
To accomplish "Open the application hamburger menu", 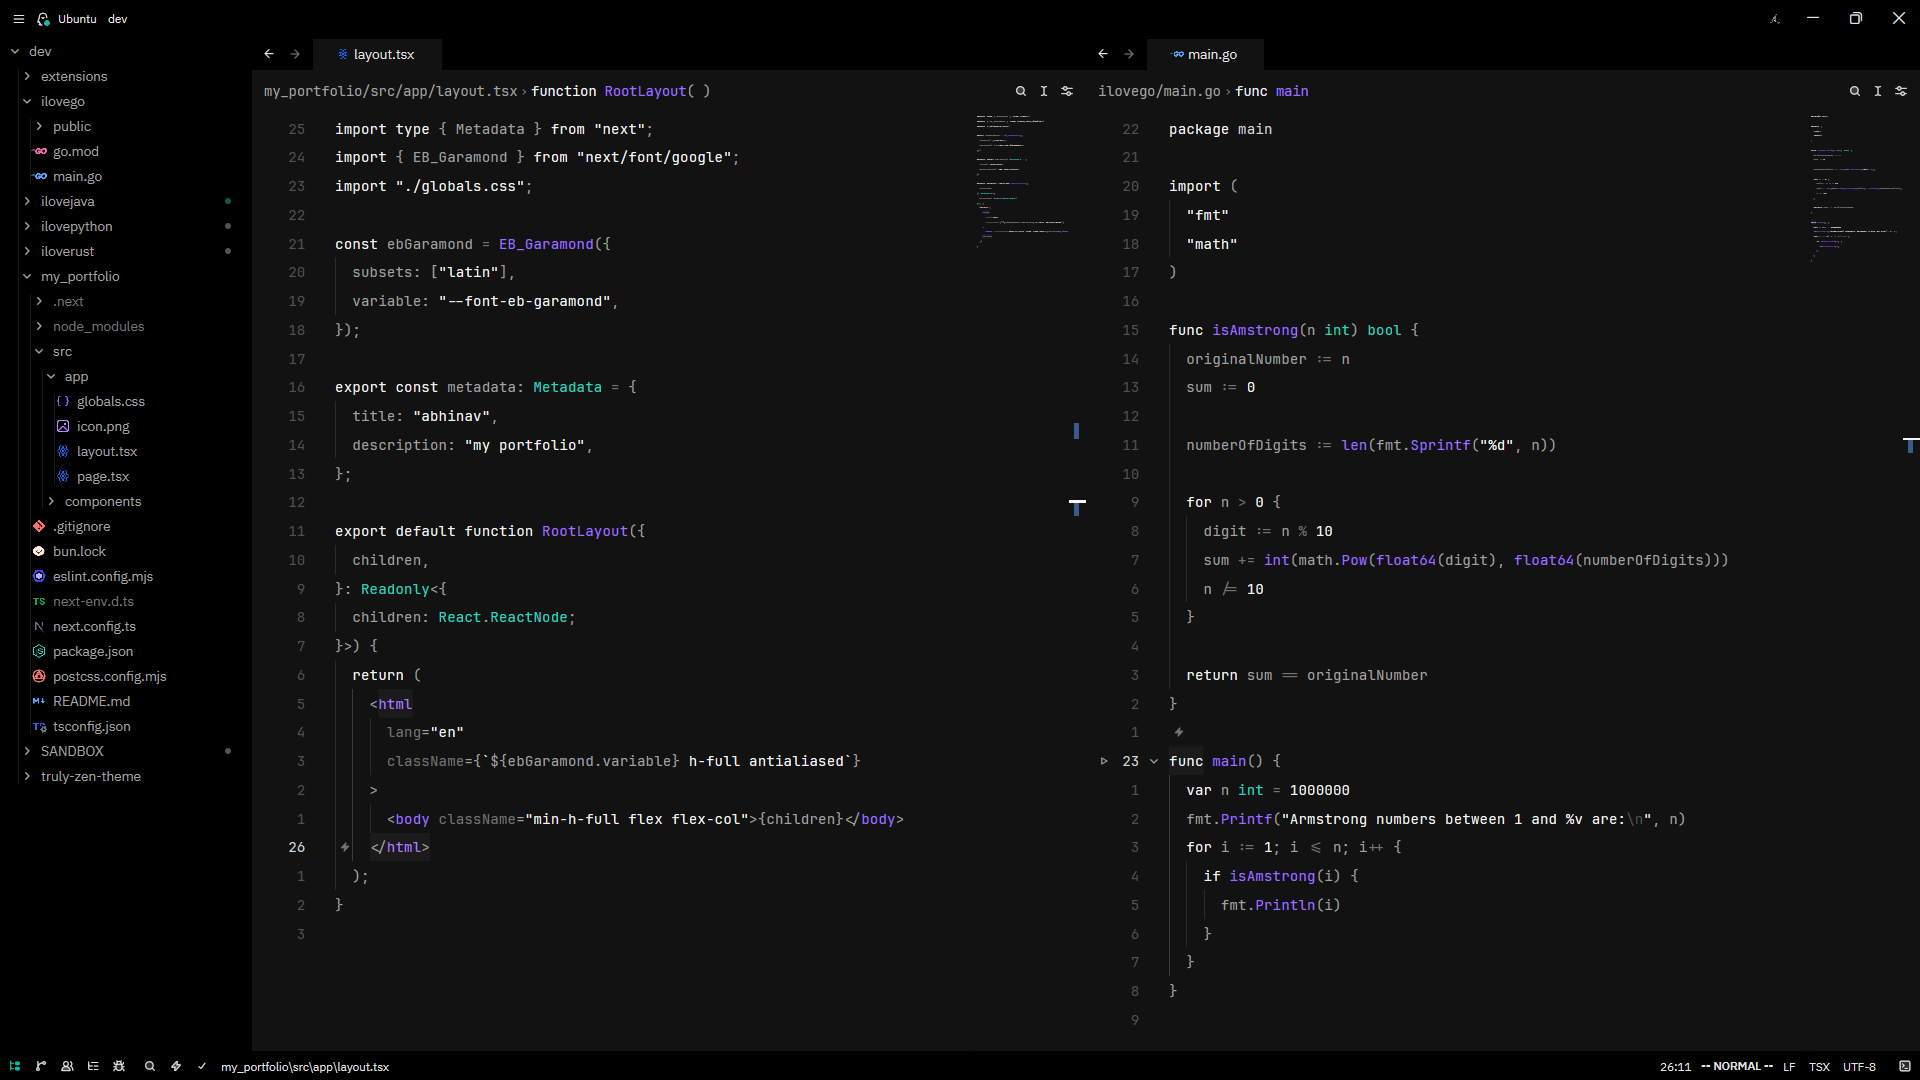I will (x=18, y=19).
